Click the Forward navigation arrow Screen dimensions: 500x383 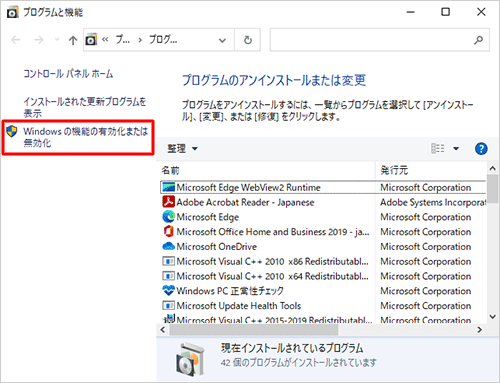[39, 40]
